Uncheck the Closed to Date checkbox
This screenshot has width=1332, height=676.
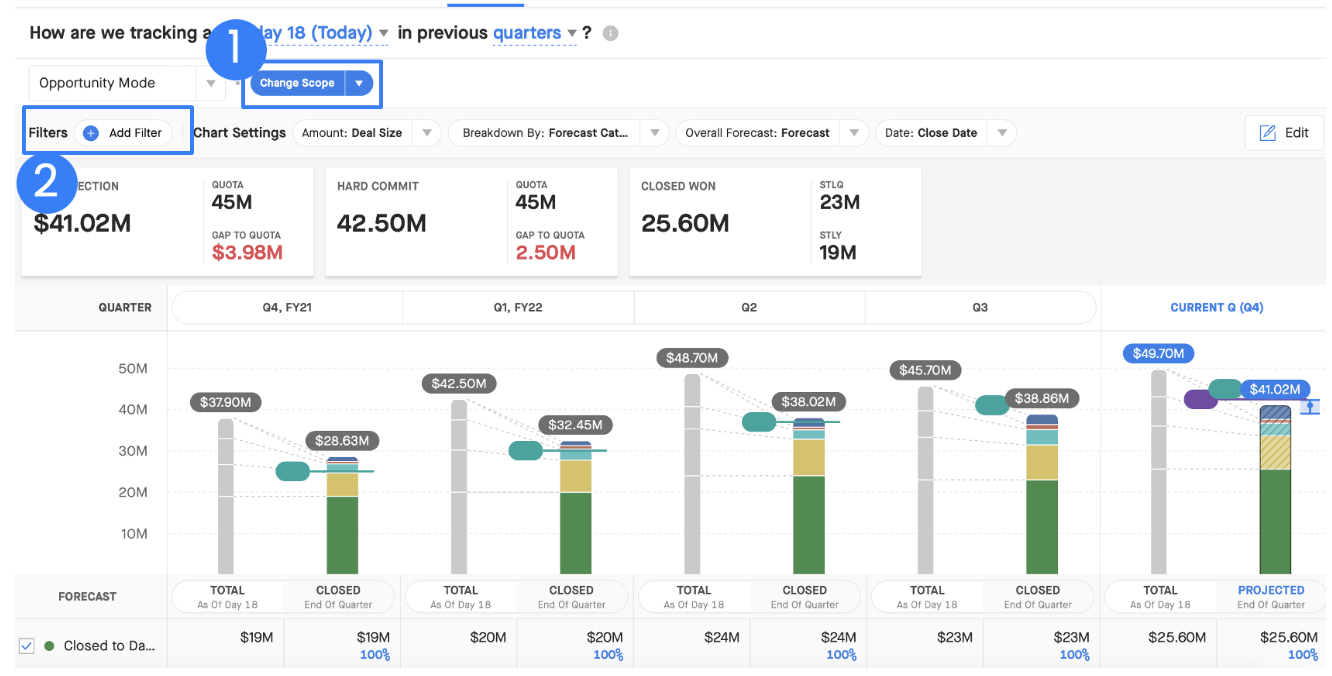pyautogui.click(x=27, y=646)
